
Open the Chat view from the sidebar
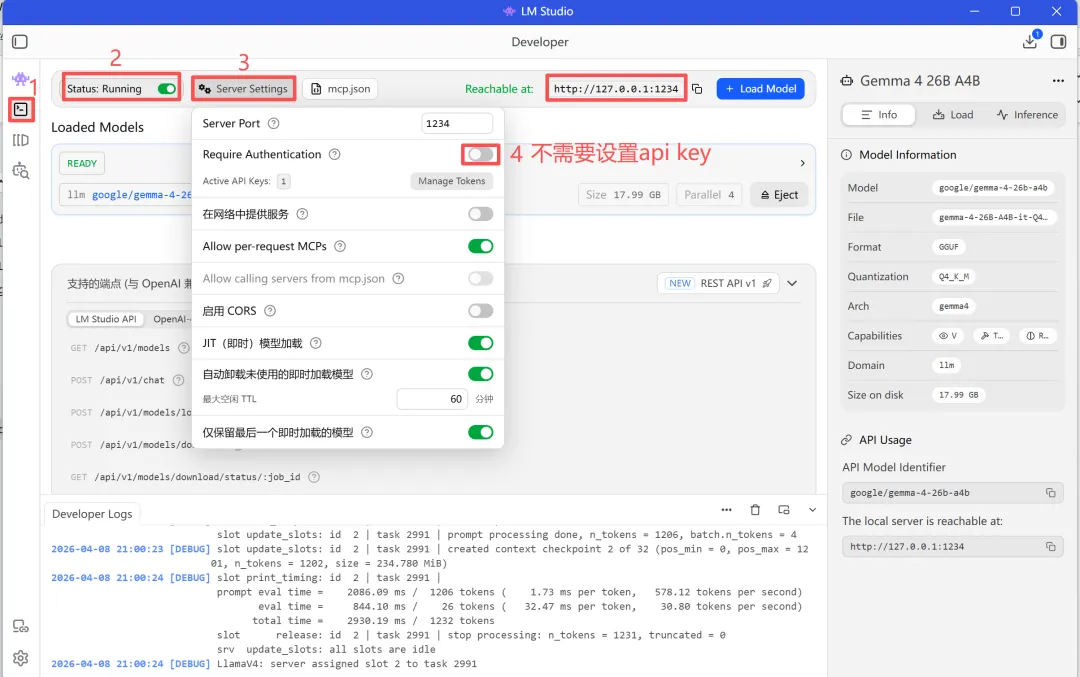(20, 79)
